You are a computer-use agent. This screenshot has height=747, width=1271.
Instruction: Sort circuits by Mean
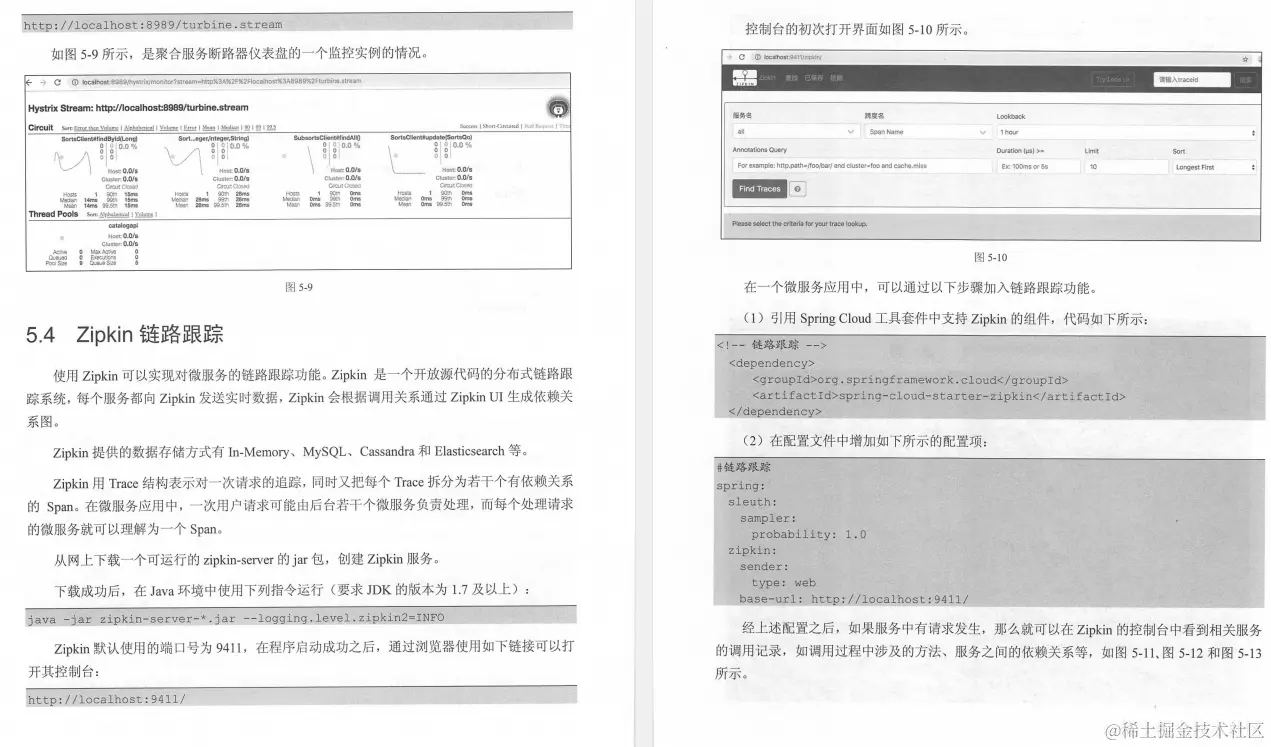tap(208, 128)
